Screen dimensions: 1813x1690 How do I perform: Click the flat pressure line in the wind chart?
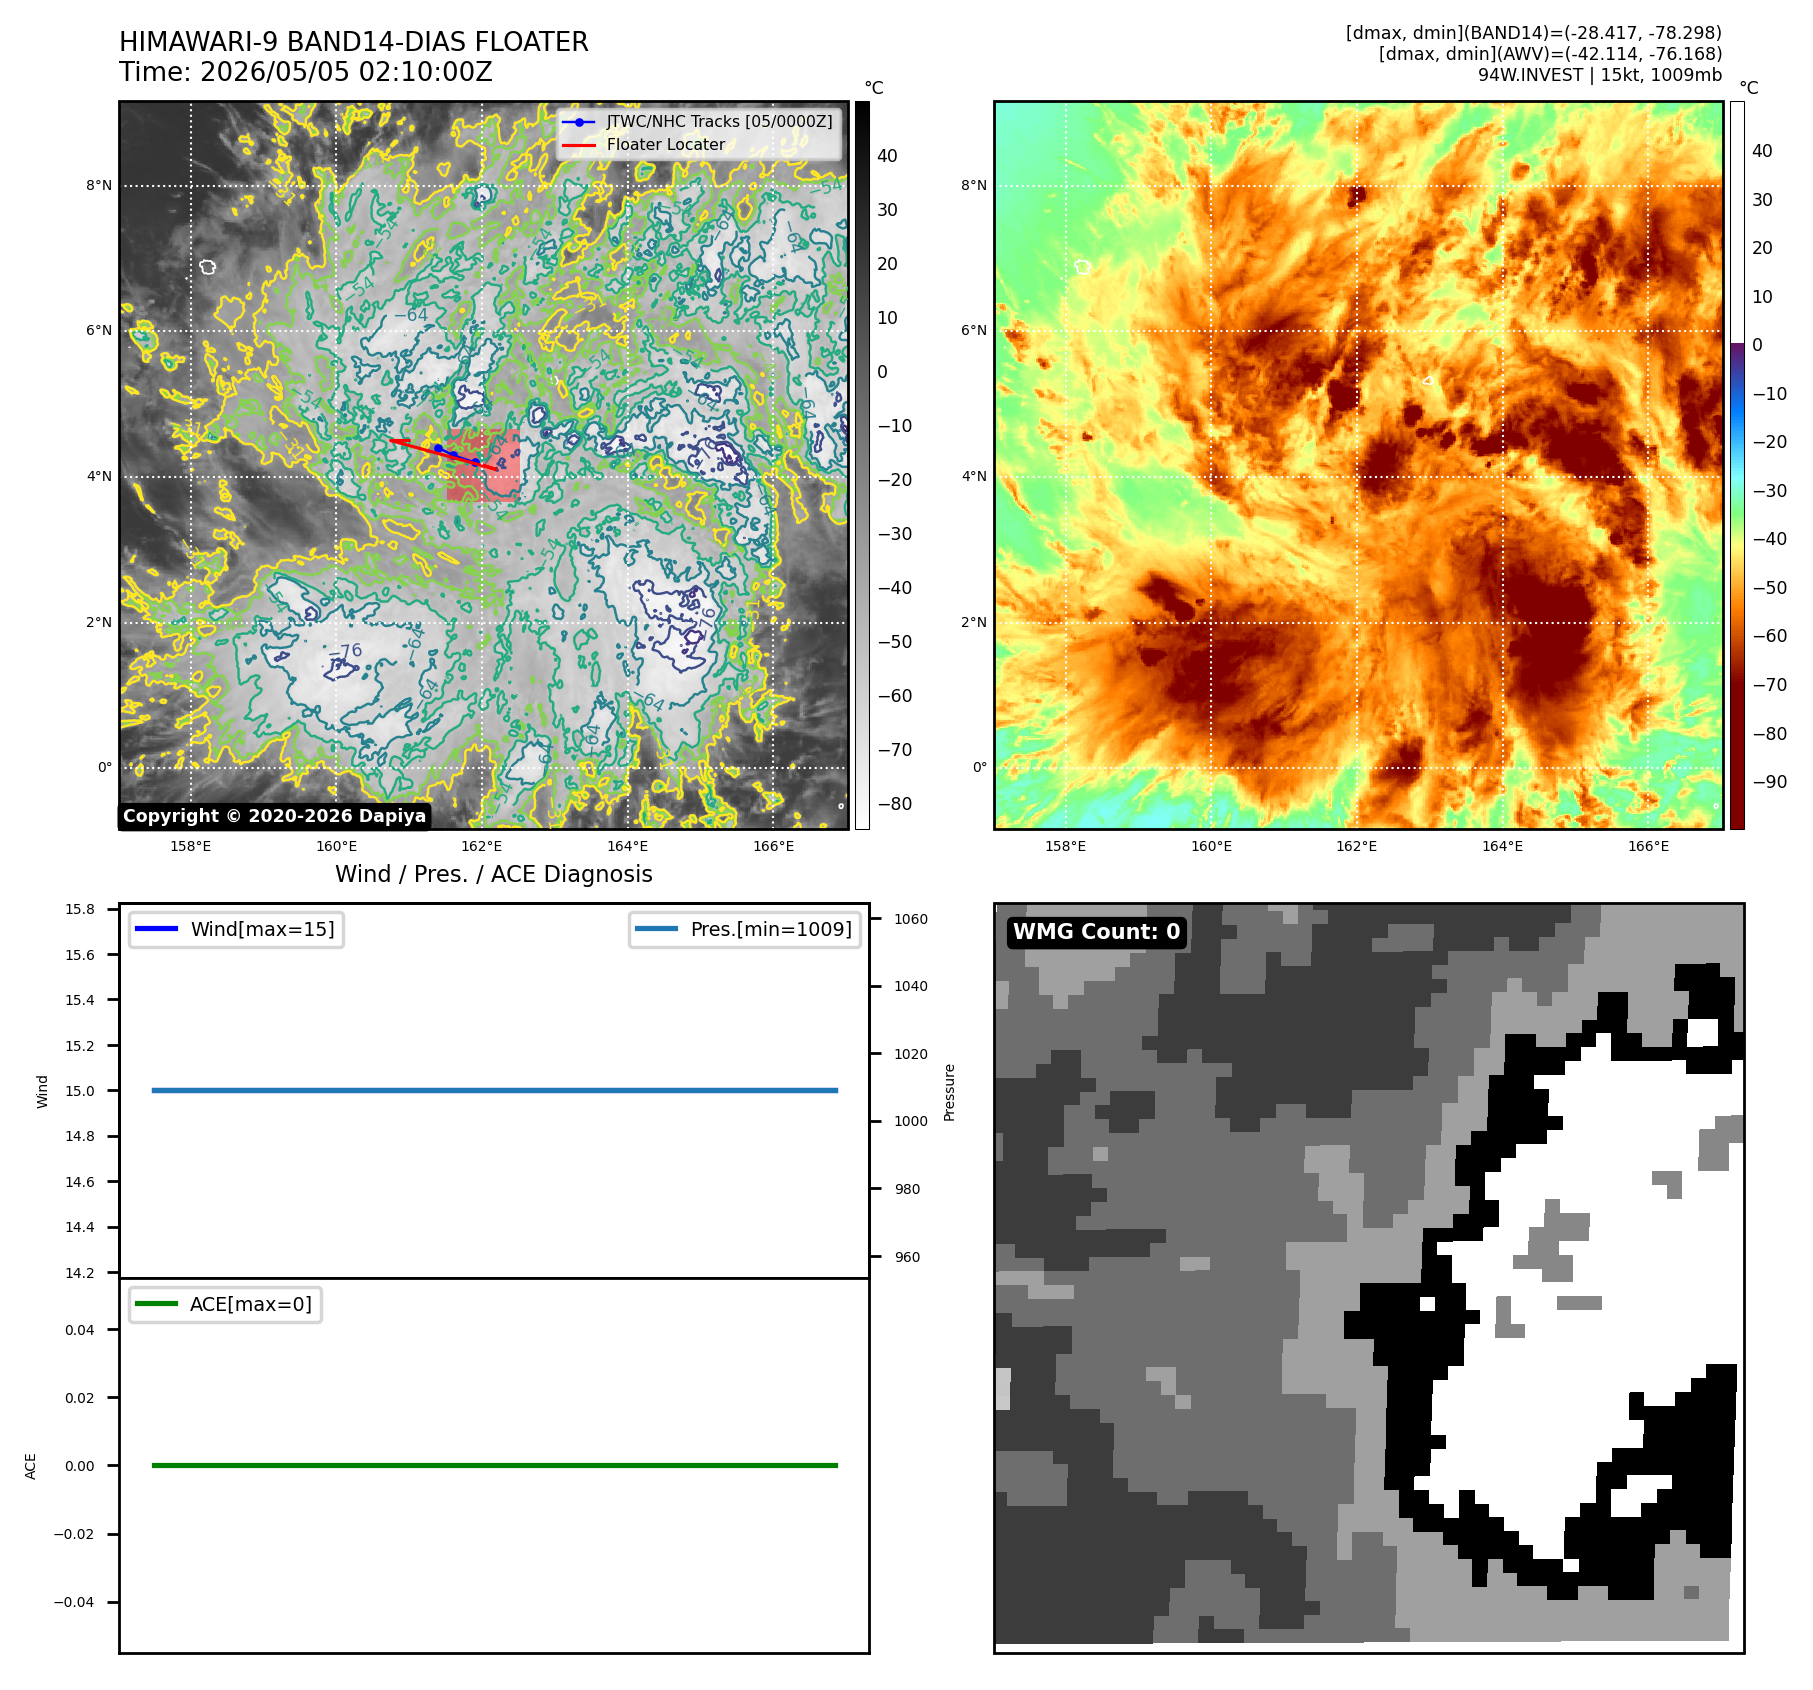(x=495, y=1090)
